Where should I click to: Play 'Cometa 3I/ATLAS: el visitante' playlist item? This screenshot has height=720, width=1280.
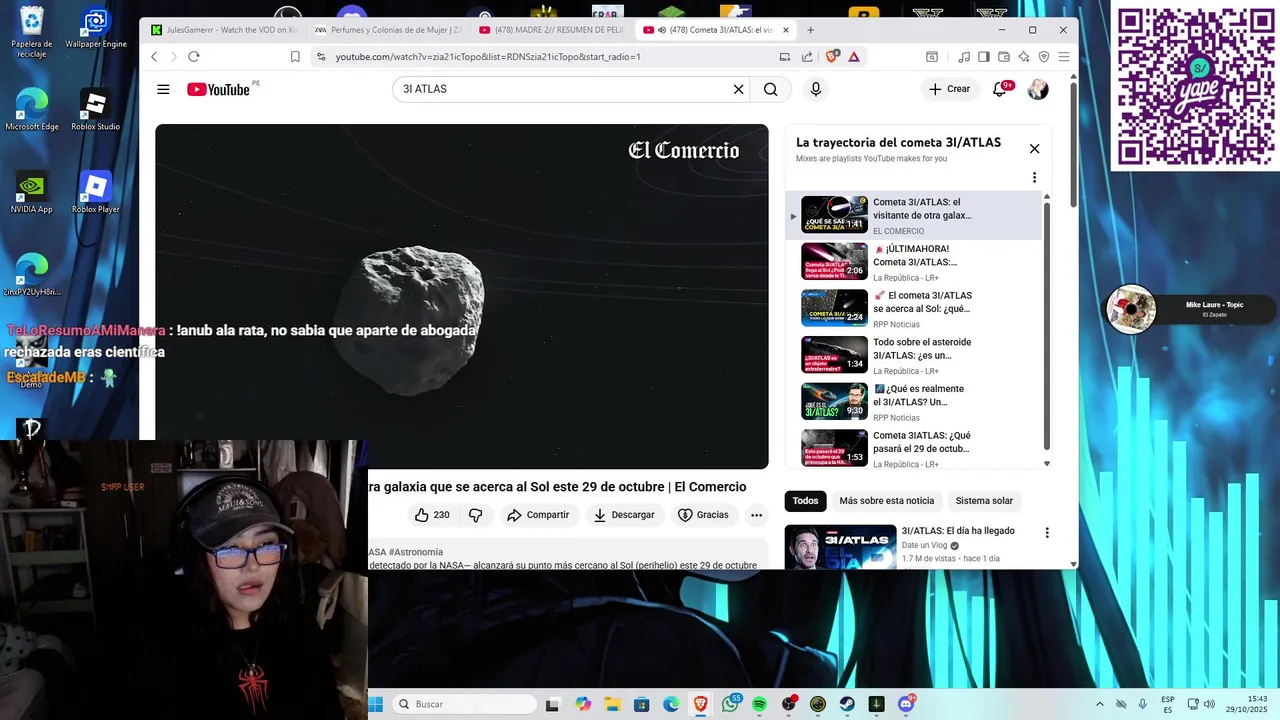913,215
